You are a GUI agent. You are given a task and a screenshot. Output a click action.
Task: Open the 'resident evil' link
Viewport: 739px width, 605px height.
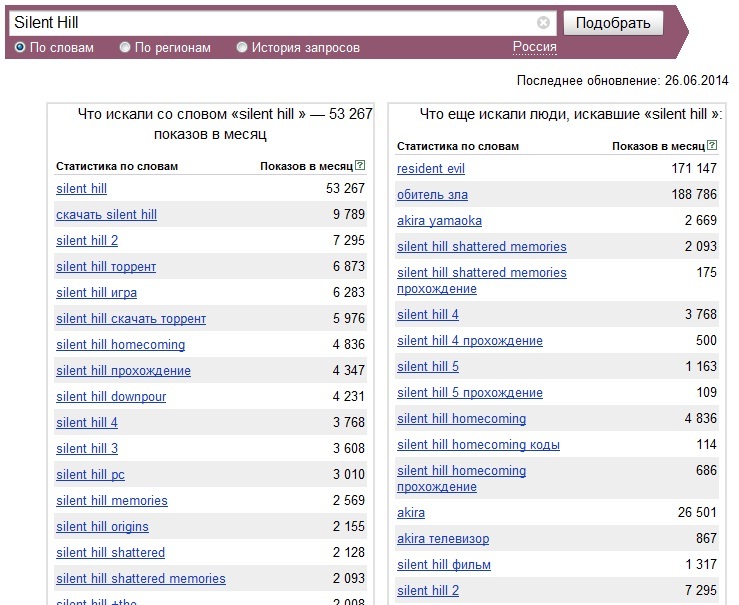click(x=431, y=169)
